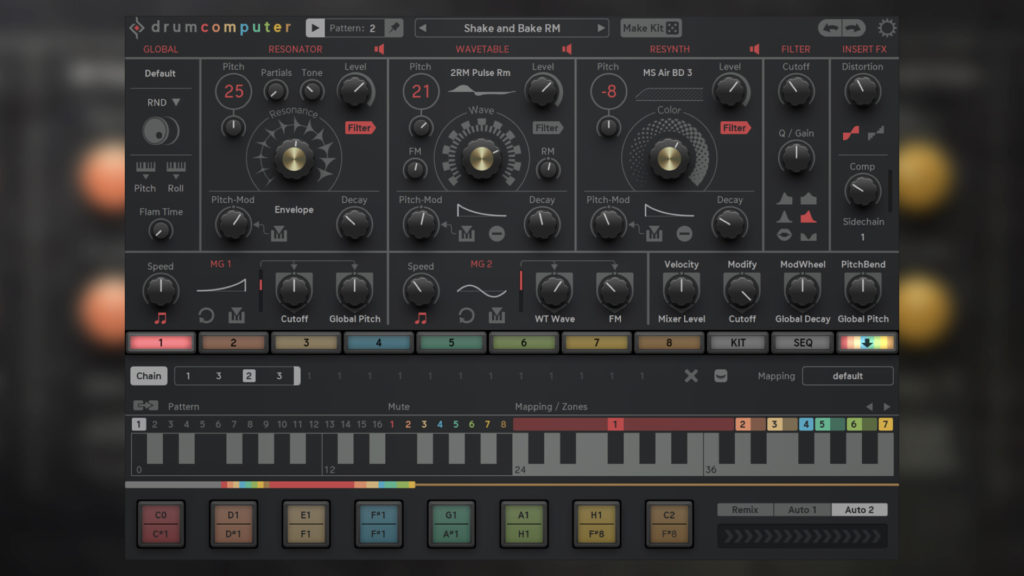Viewport: 1024px width, 576px height.
Task: Click the icon right of the chain X
Action: tap(720, 376)
